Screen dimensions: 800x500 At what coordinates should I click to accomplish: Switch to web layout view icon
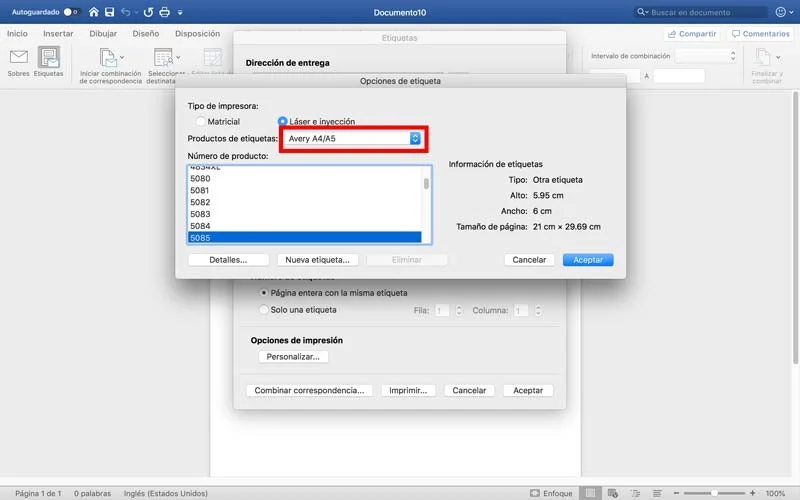pyautogui.click(x=613, y=493)
